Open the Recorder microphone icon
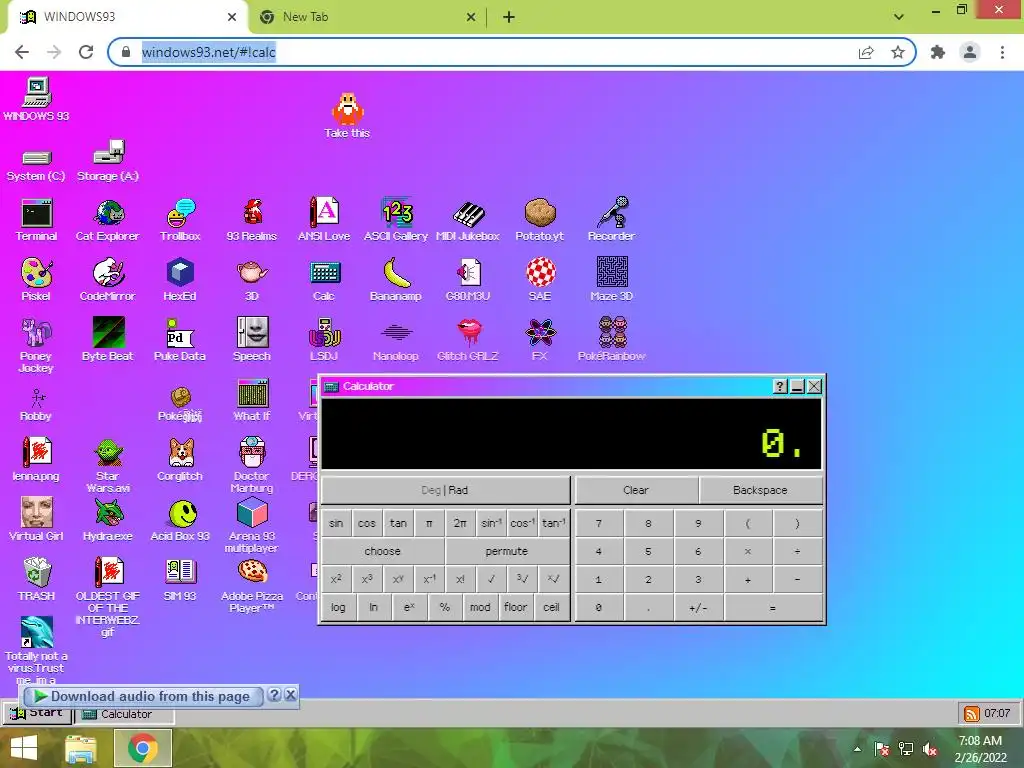 pyautogui.click(x=611, y=219)
